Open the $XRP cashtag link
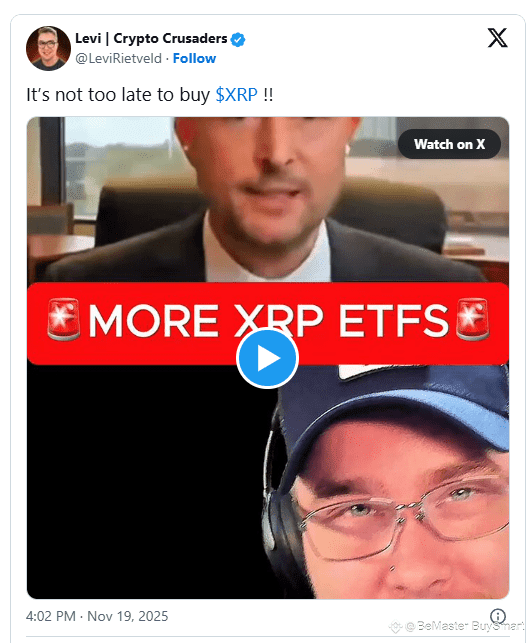The width and height of the screenshot is (532, 643). pyautogui.click(x=236, y=95)
